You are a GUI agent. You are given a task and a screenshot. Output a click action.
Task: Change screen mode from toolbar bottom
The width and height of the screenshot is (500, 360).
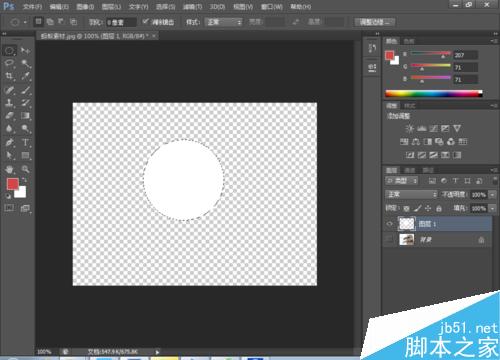(25, 208)
